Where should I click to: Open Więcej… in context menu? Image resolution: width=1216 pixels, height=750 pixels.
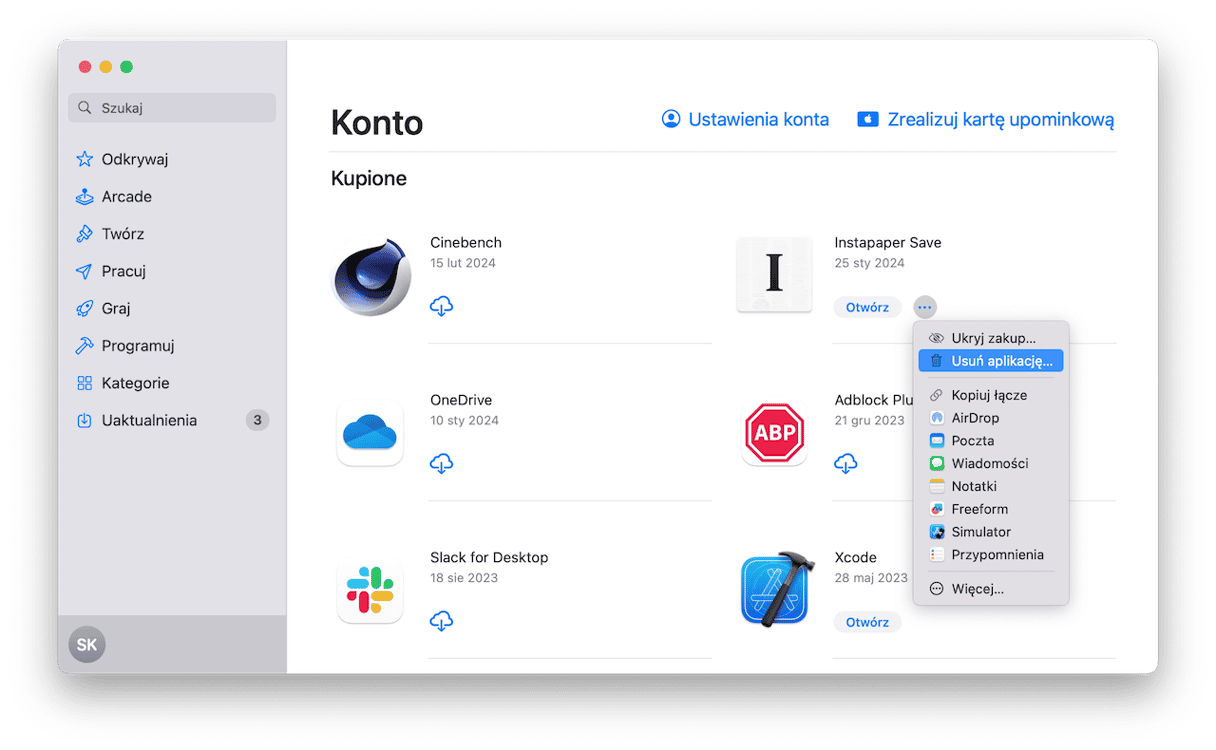(991, 589)
